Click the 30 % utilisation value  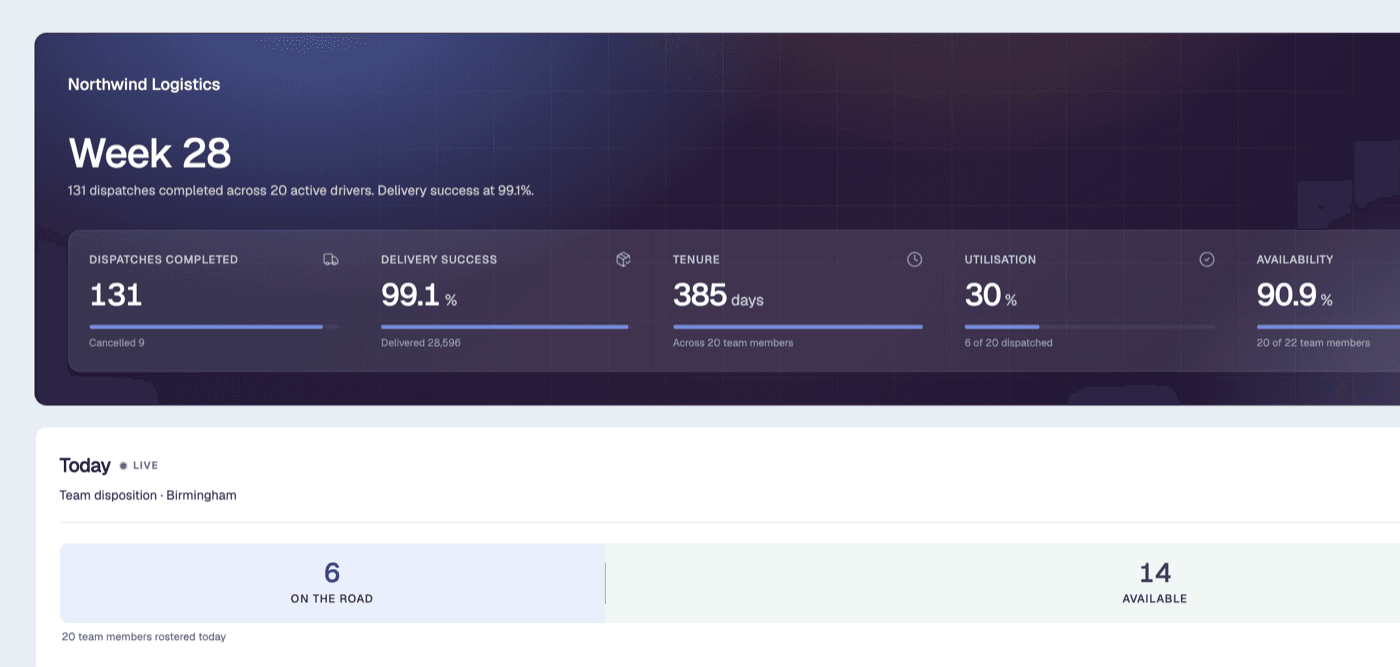[991, 295]
